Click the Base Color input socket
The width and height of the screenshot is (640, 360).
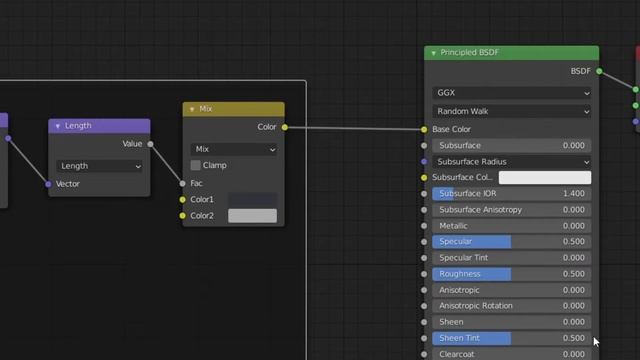point(424,129)
